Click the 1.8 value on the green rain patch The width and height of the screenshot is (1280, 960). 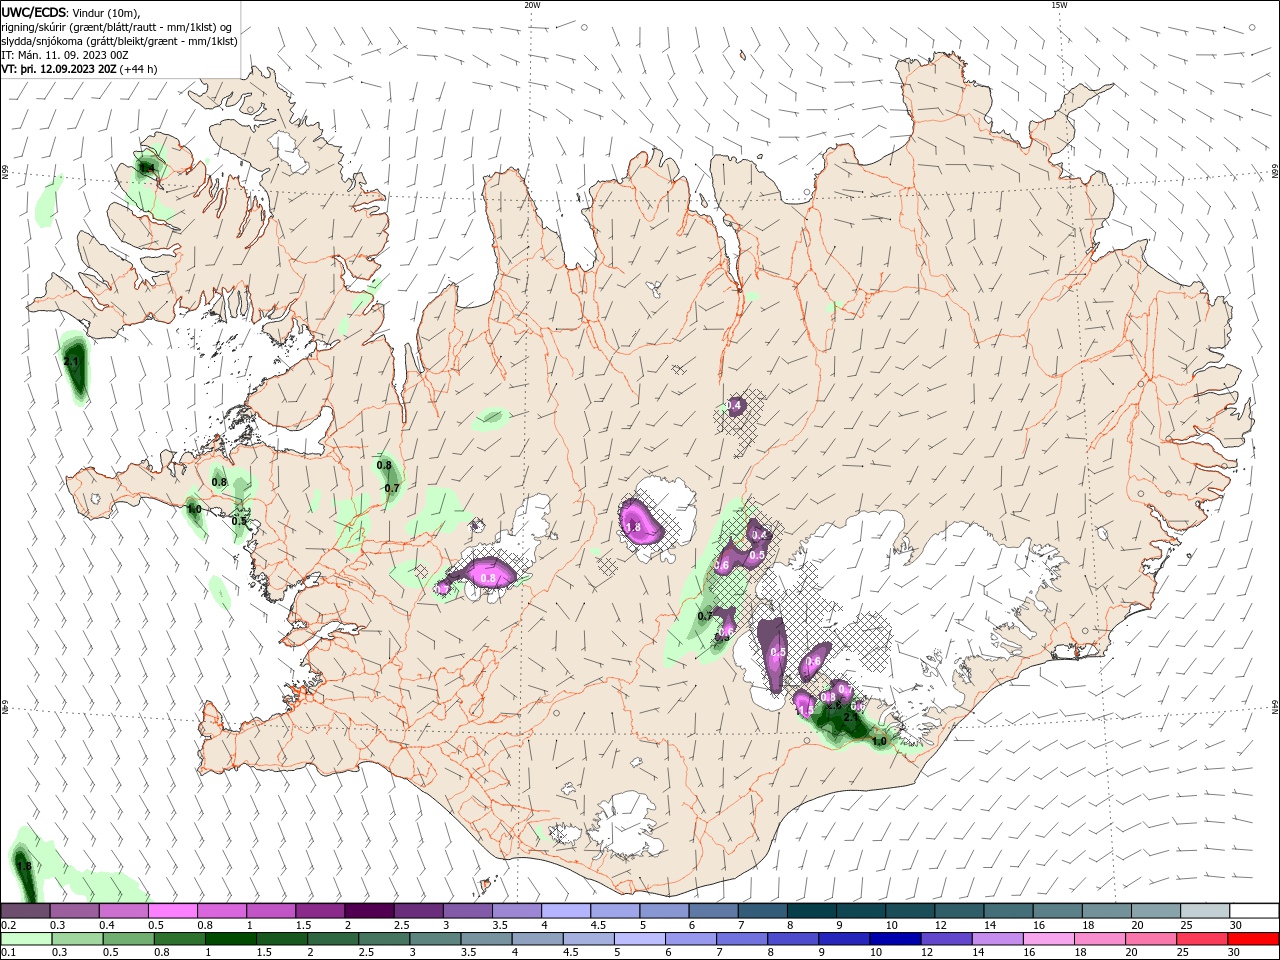pos(24,866)
